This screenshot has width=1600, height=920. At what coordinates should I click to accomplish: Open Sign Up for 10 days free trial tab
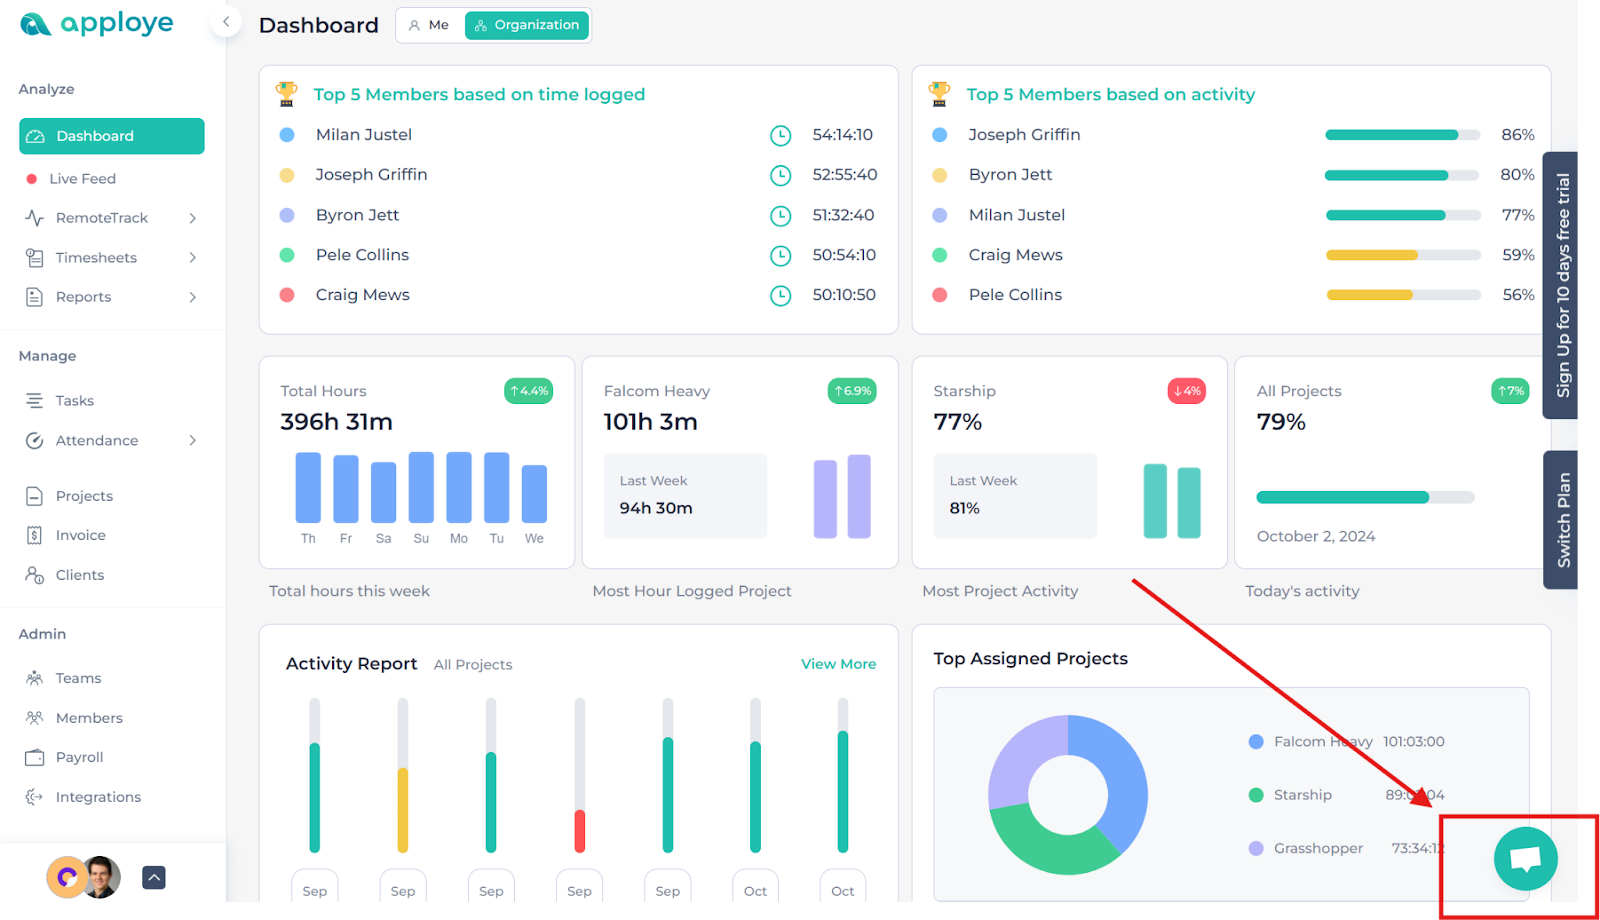[x=1561, y=285]
